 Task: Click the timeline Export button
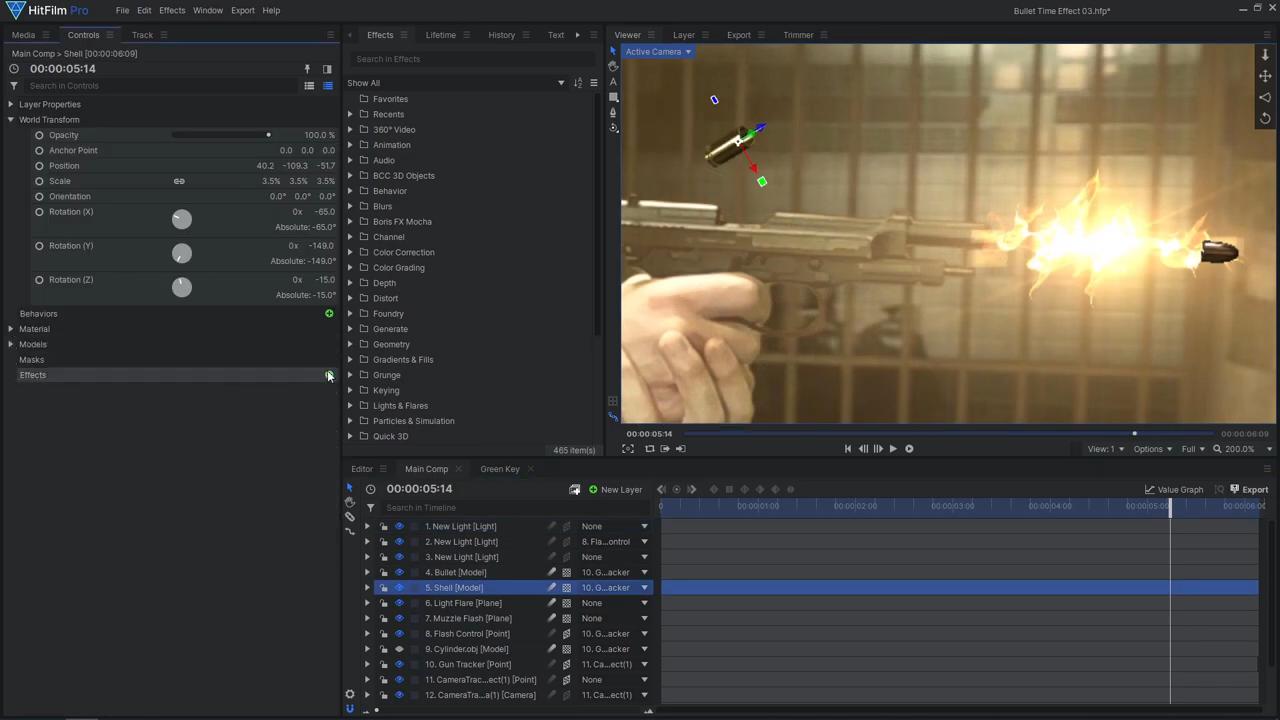point(1249,490)
